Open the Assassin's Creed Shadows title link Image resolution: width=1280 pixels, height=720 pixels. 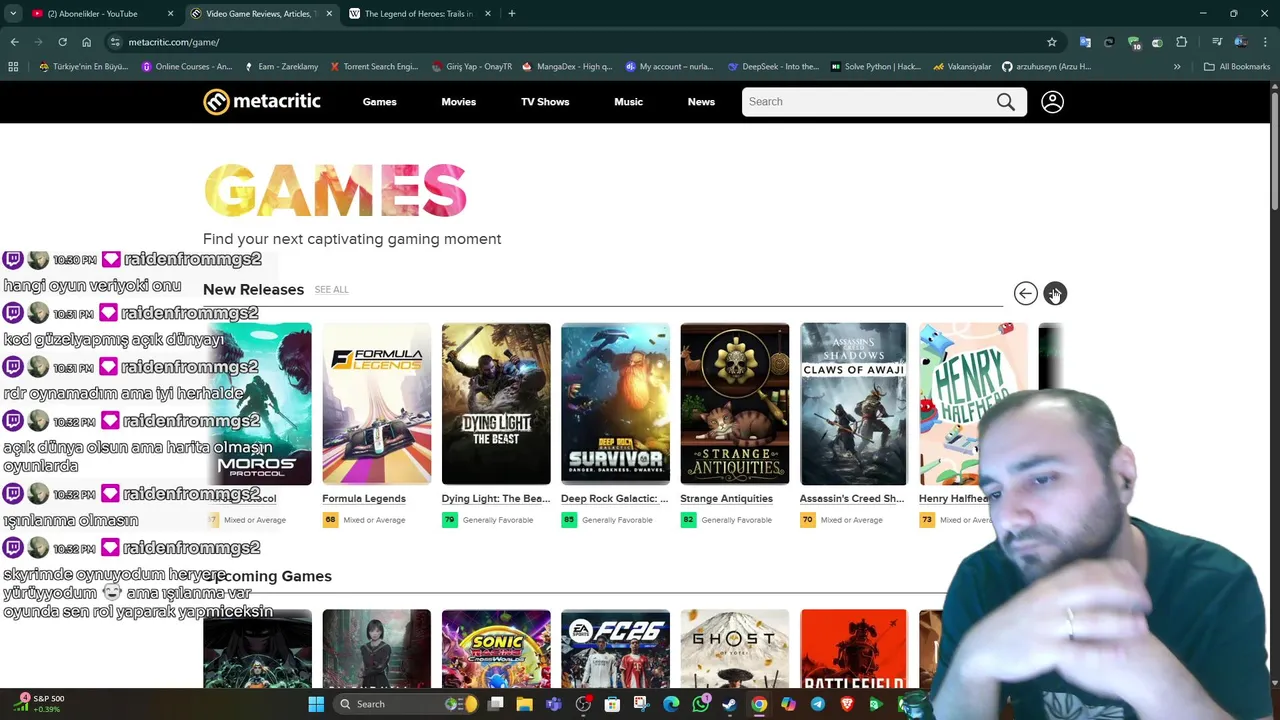pyautogui.click(x=852, y=498)
